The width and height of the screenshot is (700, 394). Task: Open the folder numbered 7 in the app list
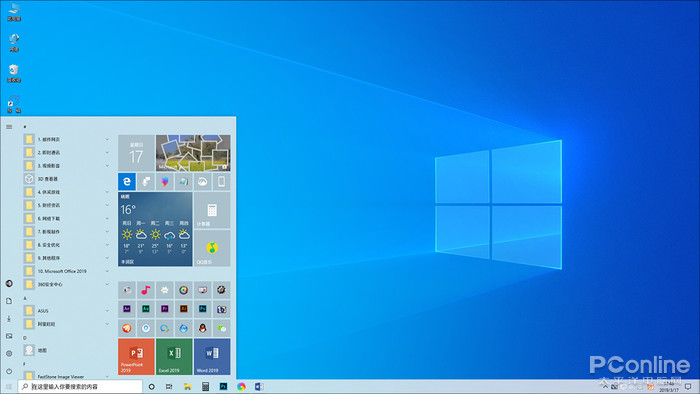tap(67, 232)
